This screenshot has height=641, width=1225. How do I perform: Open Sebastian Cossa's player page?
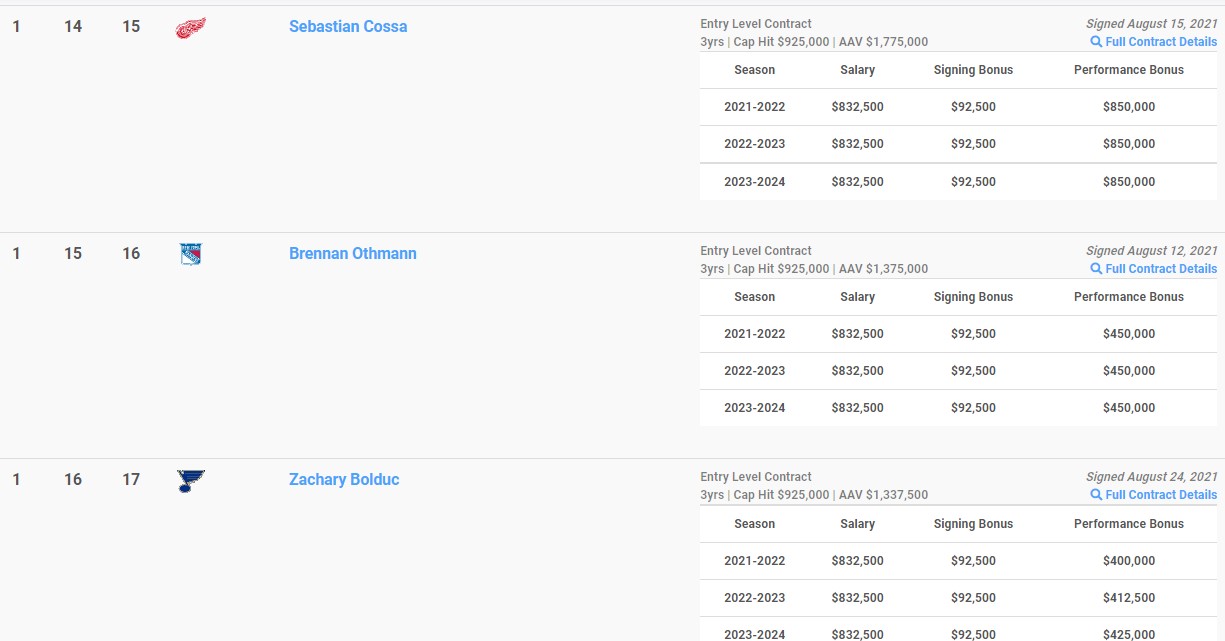click(348, 27)
